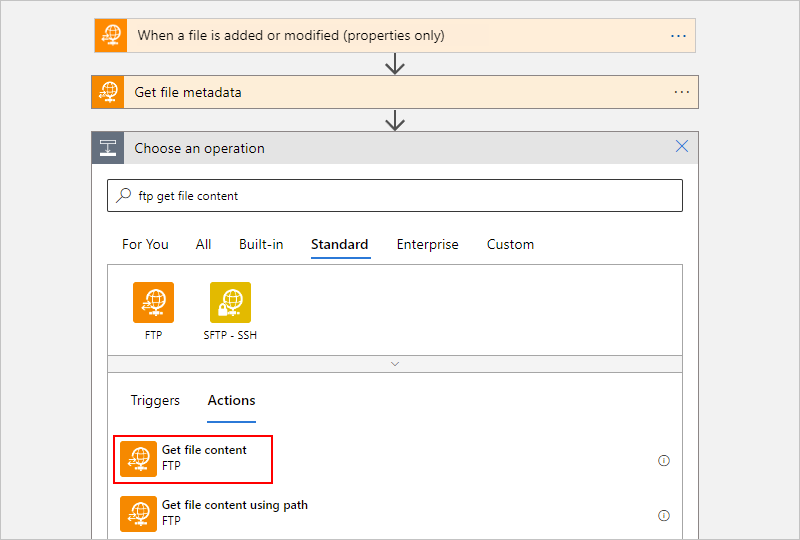This screenshot has height=540, width=800.
Task: Click the Choose an operation header icon
Action: 108,148
